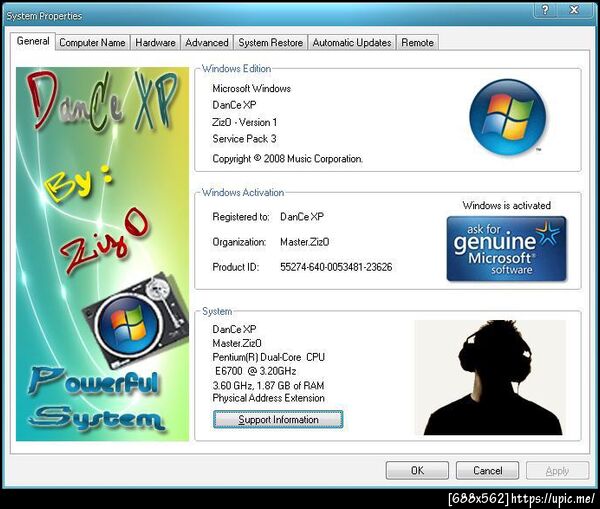The height and width of the screenshot is (509, 600).
Task: Open the Computer Name tab
Action: click(92, 42)
